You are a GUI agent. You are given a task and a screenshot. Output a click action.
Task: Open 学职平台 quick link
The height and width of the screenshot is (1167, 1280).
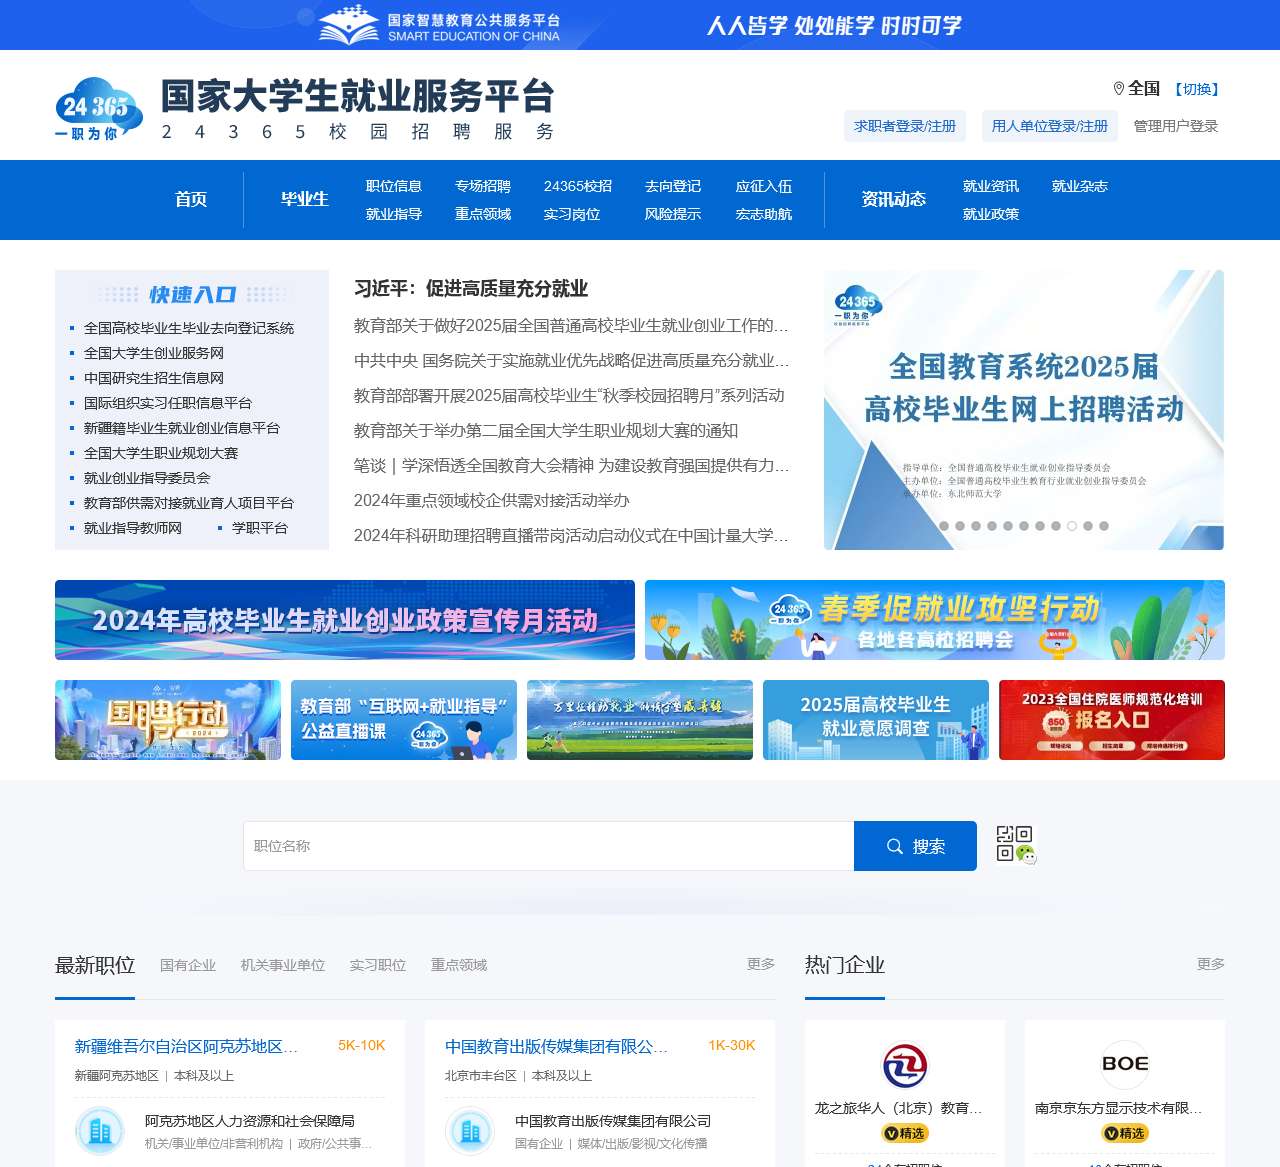click(260, 528)
